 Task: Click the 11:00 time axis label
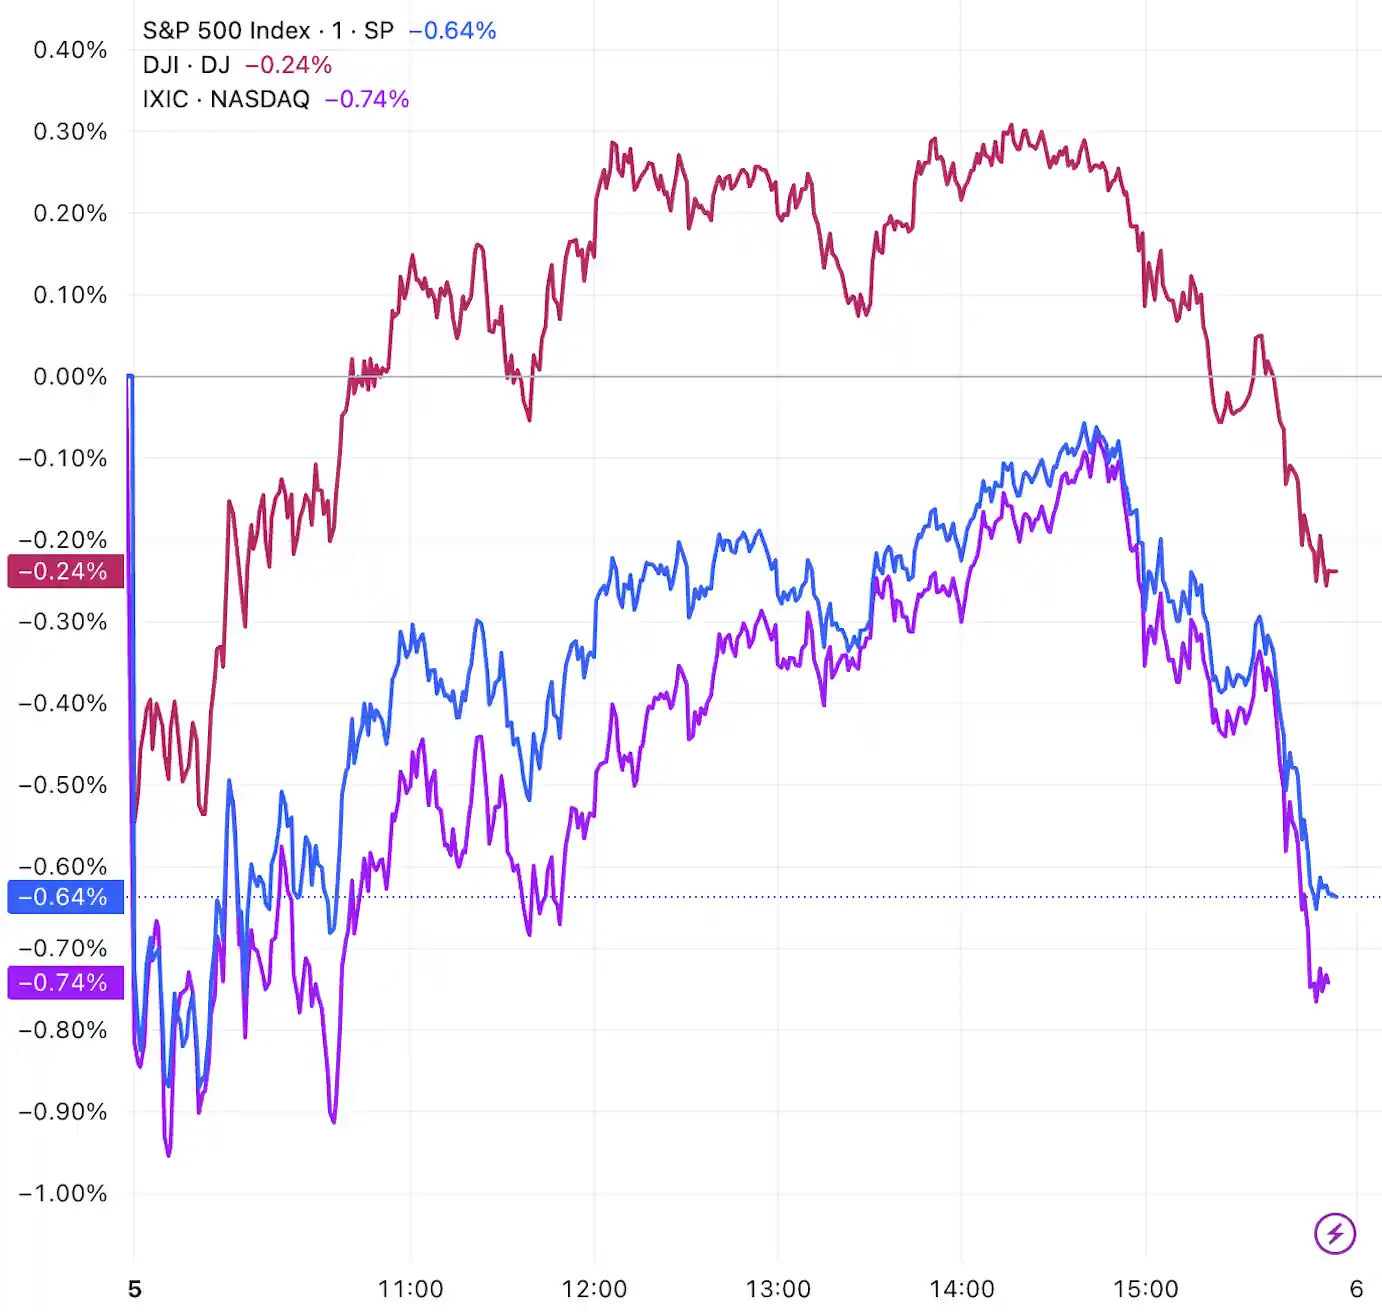tap(410, 1289)
